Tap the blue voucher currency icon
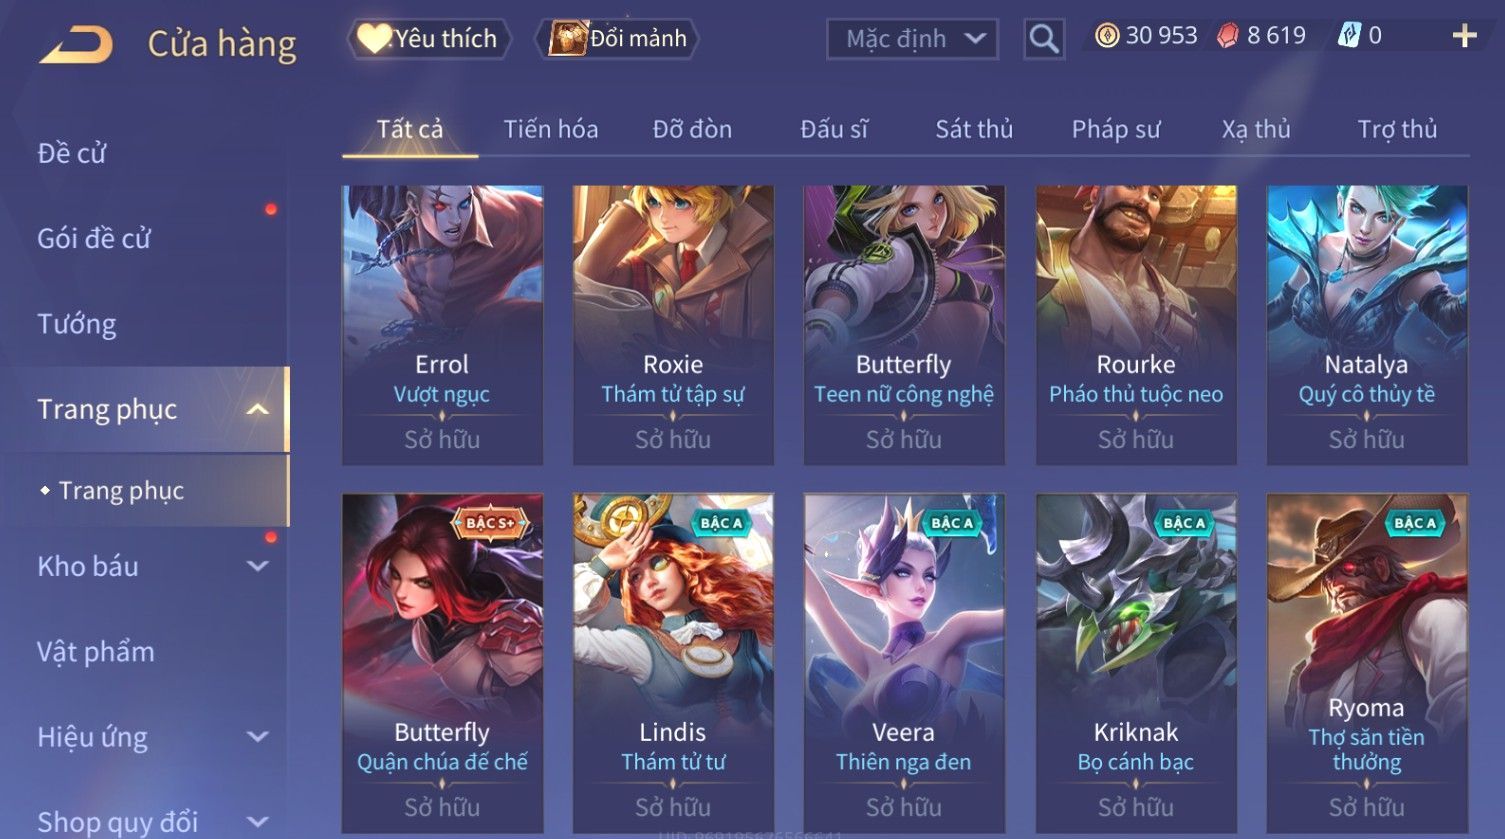1505x839 pixels. 1349,36
